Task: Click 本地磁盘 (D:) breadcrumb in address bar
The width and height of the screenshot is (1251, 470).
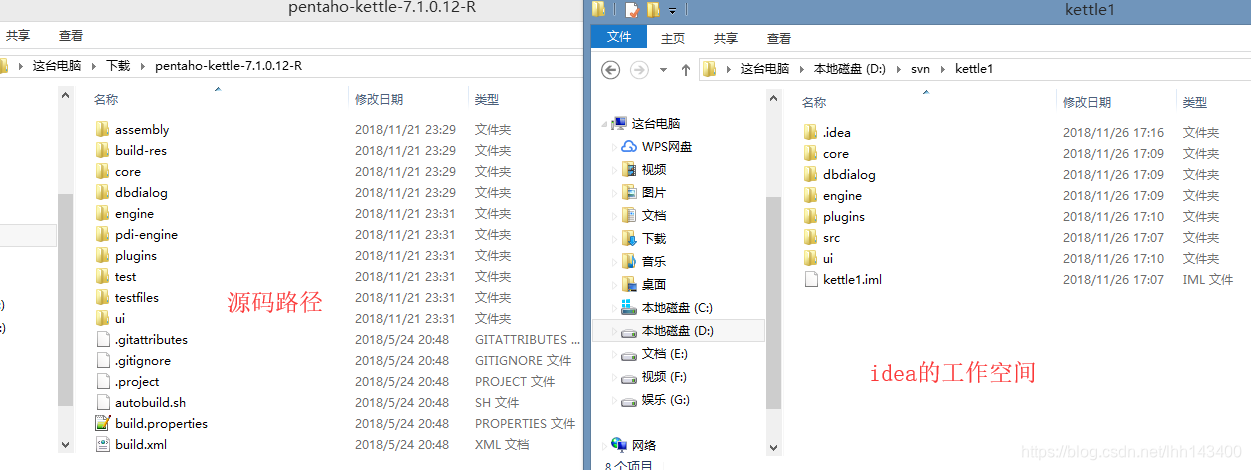Action: (x=850, y=69)
